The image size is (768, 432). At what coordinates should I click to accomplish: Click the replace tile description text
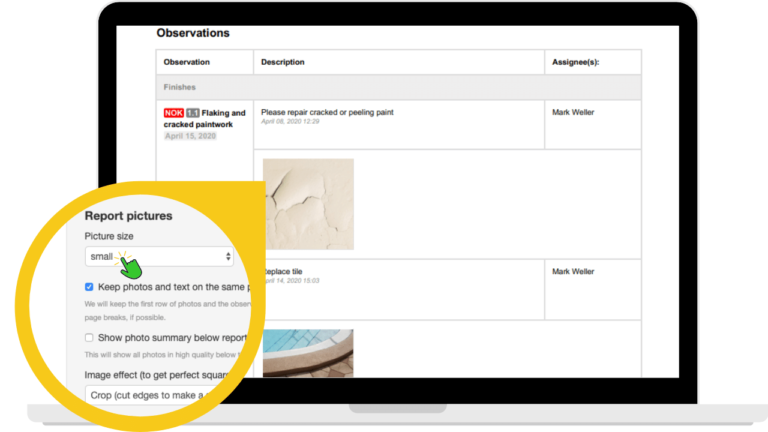[283, 271]
